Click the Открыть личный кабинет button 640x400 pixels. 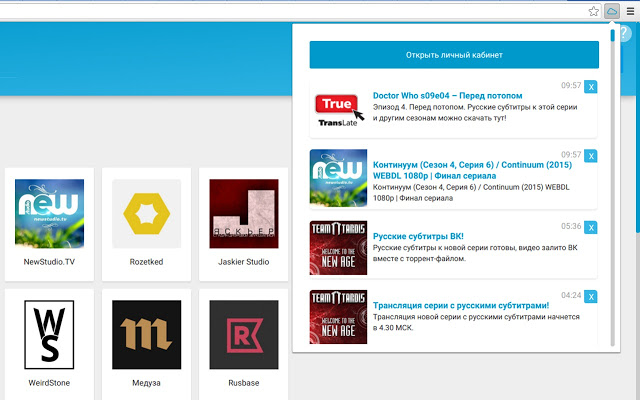[453, 54]
